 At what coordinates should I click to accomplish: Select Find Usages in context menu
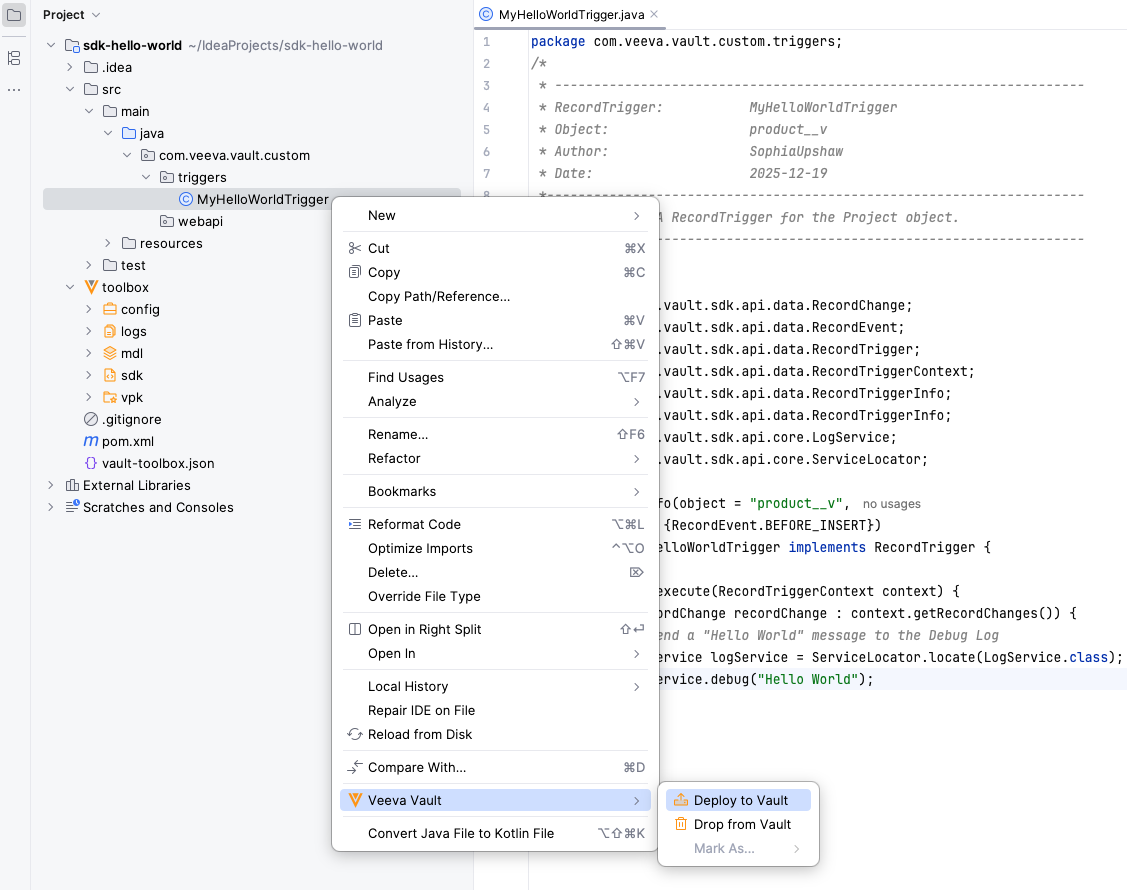(x=495, y=377)
